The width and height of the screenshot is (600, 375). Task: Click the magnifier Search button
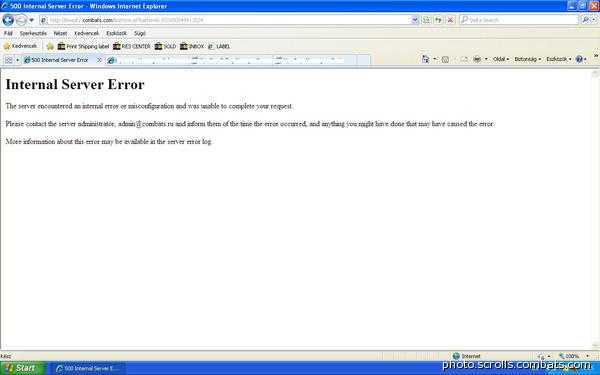585,20
